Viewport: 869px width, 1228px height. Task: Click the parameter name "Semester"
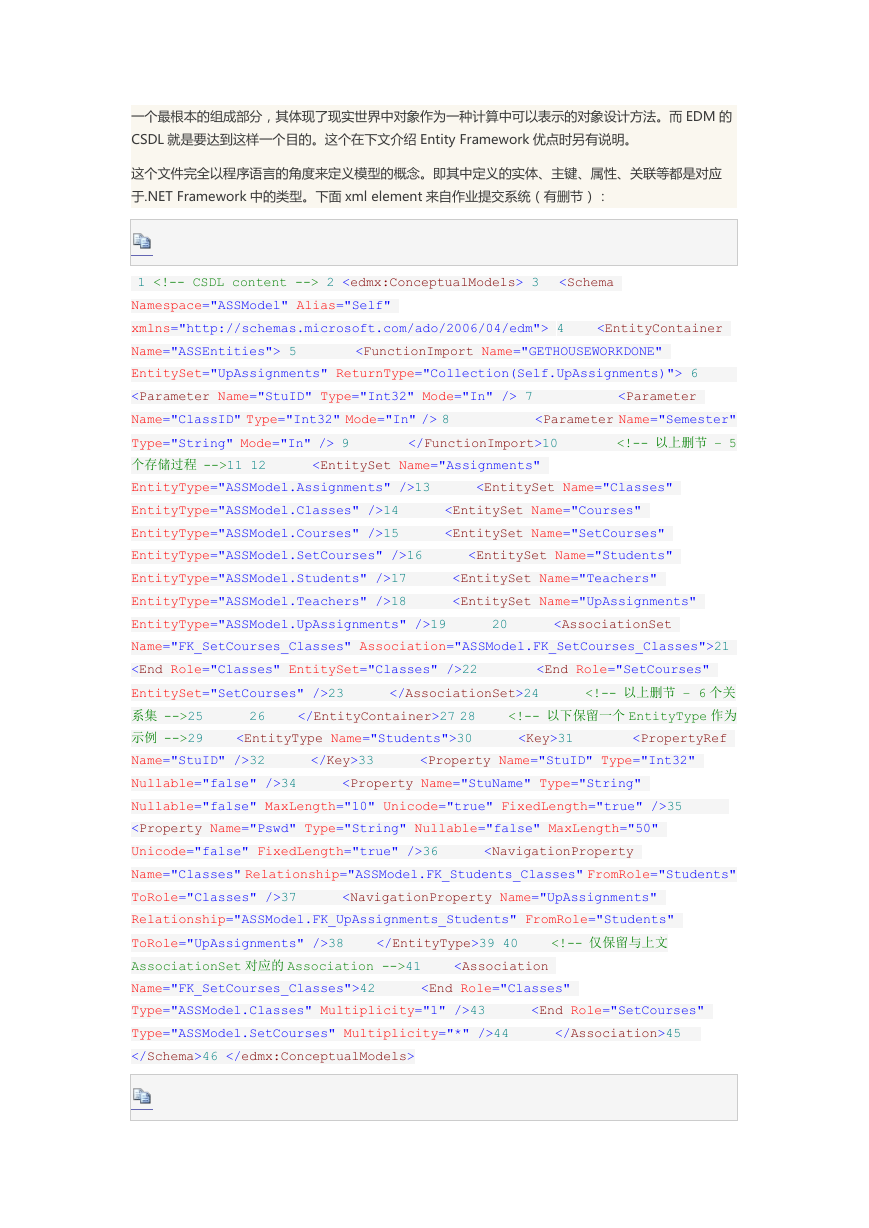697,420
